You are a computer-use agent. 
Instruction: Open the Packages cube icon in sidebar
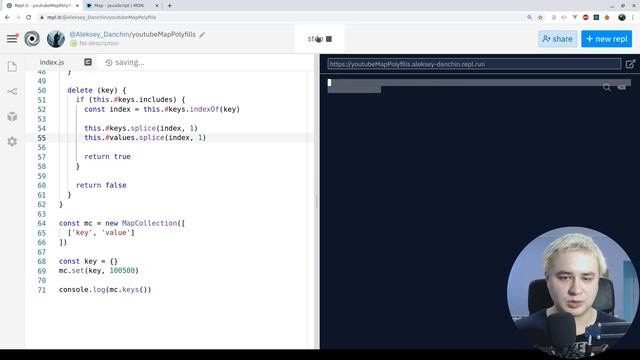pos(12,117)
